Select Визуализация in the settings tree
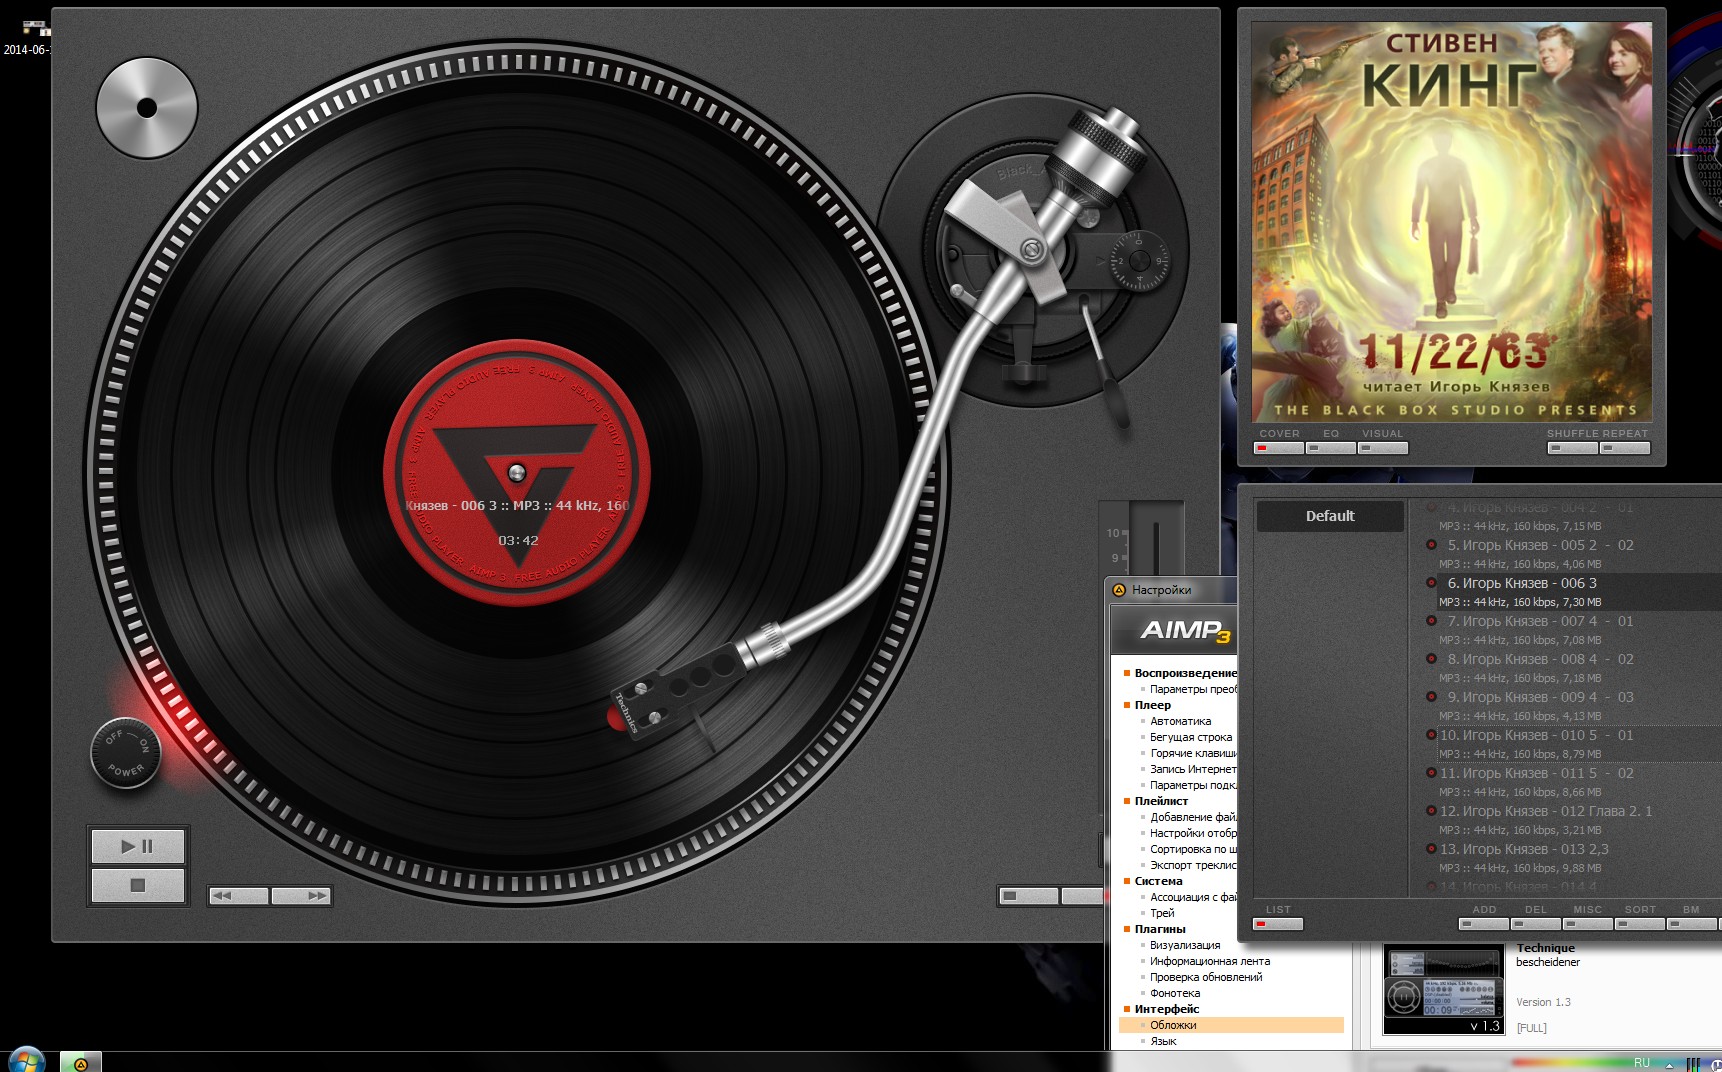1722x1072 pixels. pyautogui.click(x=1185, y=945)
